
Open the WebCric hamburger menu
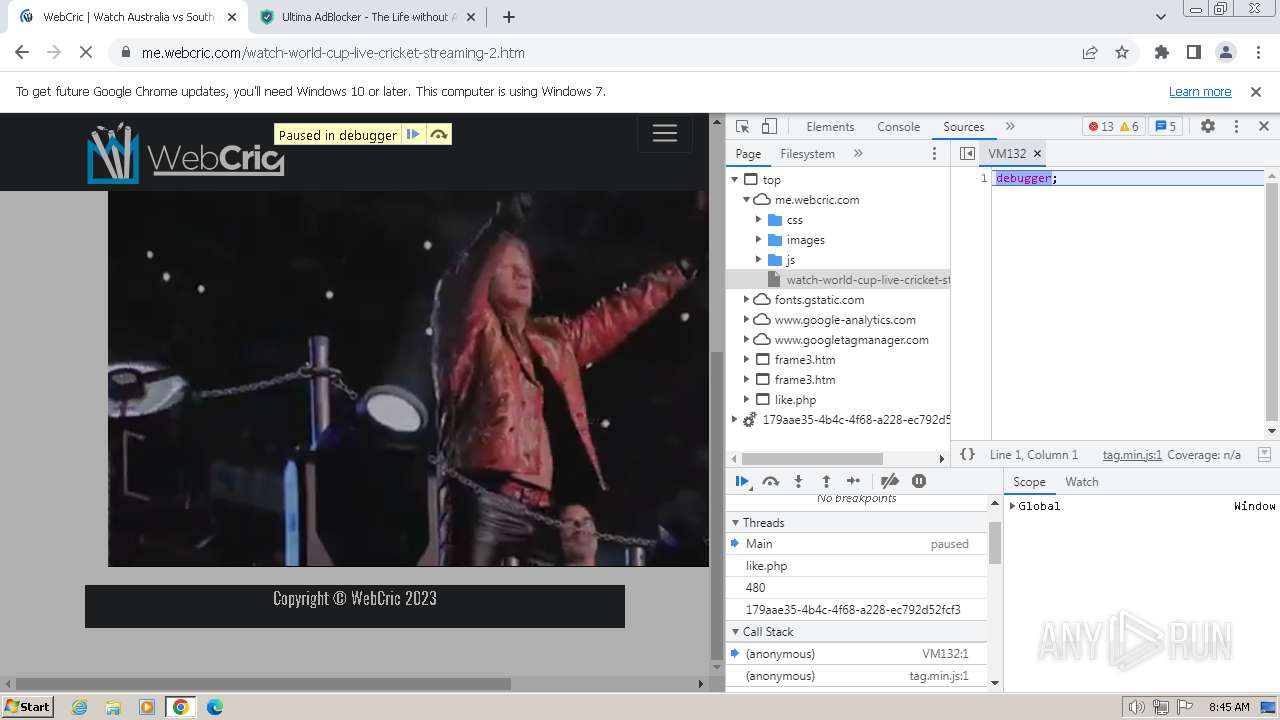tap(665, 134)
